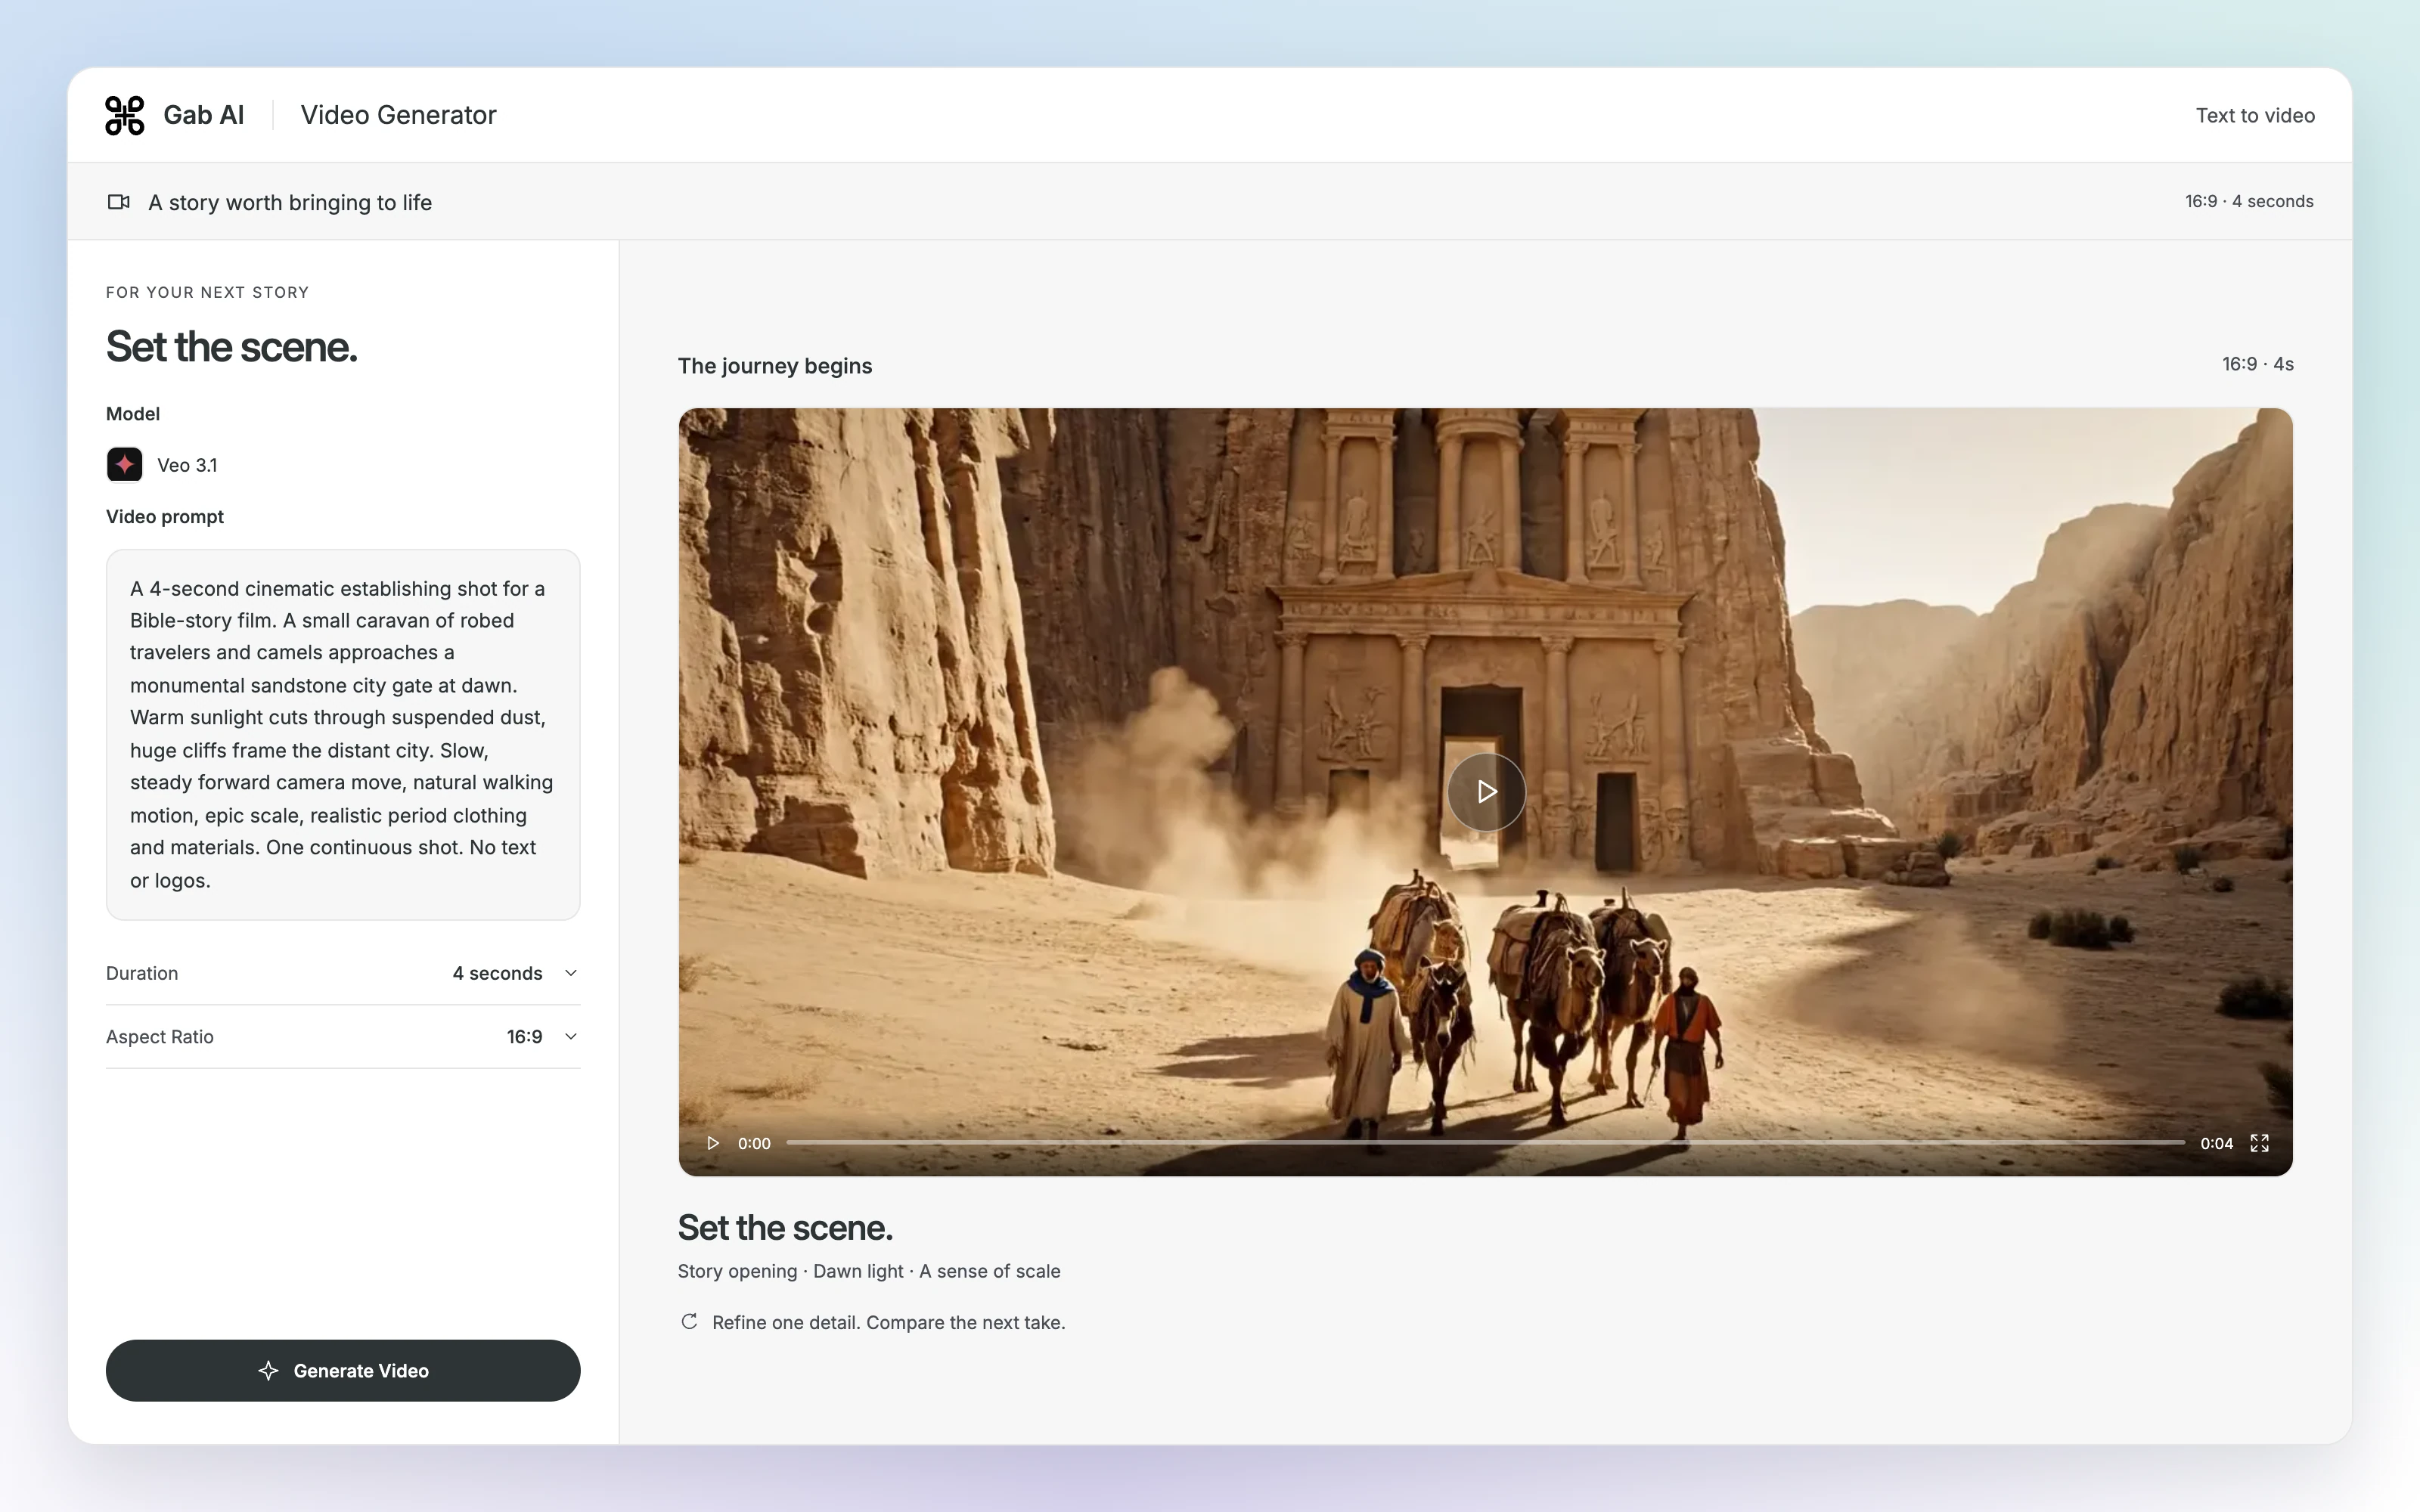Image resolution: width=2420 pixels, height=1512 pixels.
Task: Open fullscreen with the expand icon
Action: 2259,1143
